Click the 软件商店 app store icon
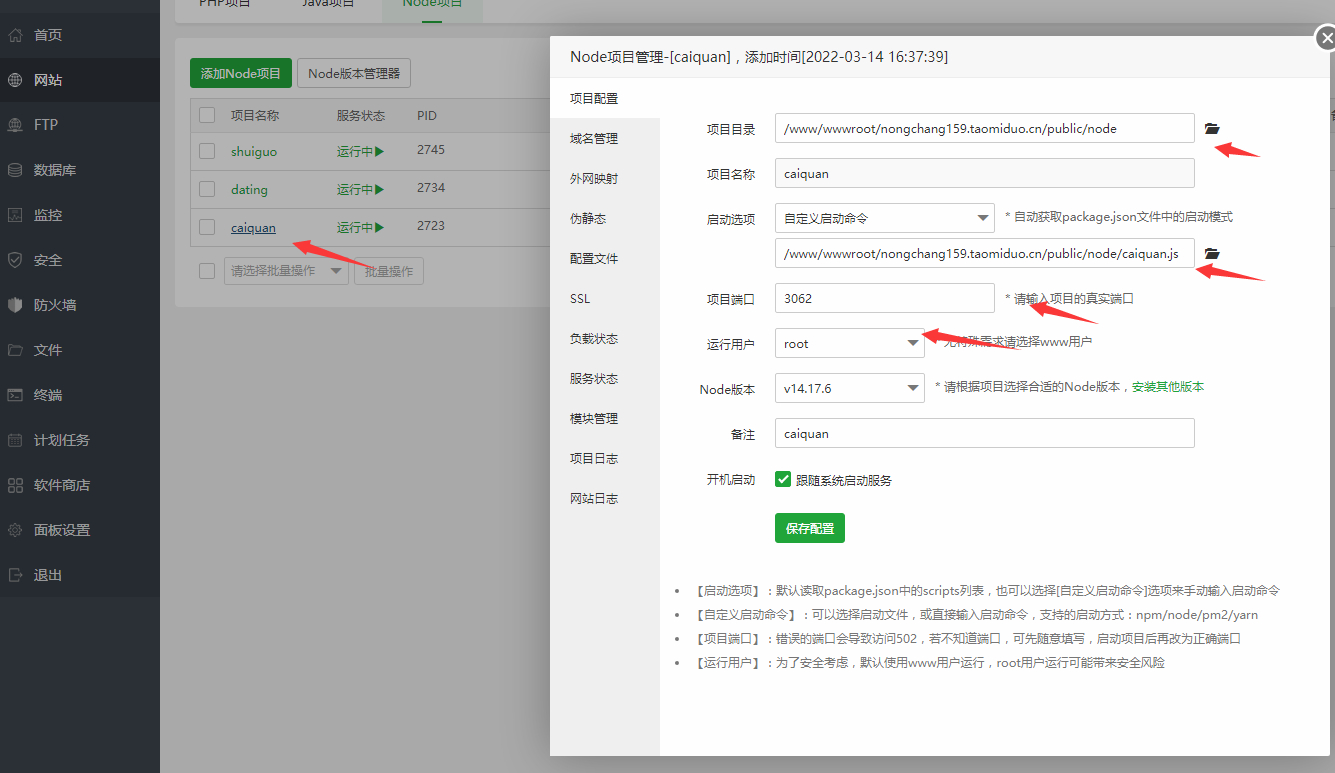Screen dimensions: 1335x773 coord(15,485)
